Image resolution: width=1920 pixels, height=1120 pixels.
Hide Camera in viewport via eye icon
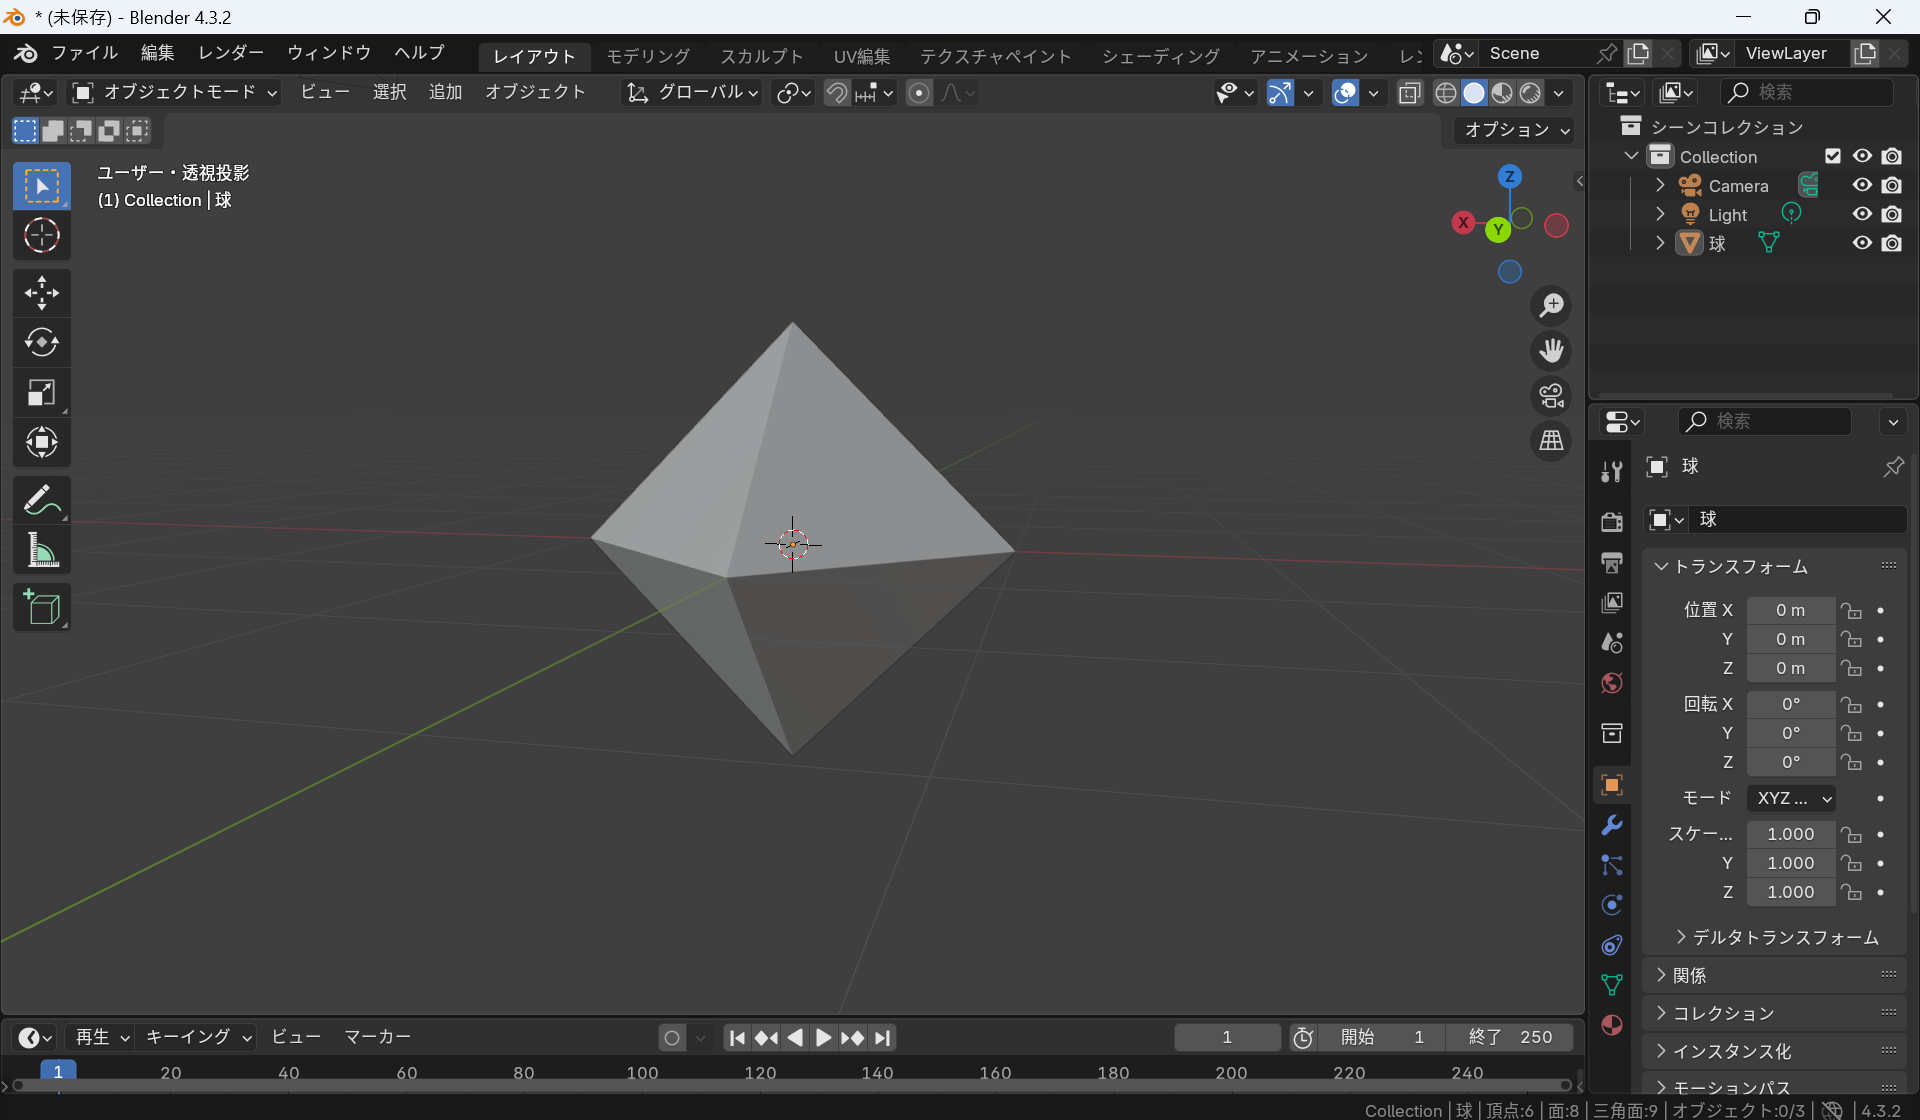[x=1862, y=185]
